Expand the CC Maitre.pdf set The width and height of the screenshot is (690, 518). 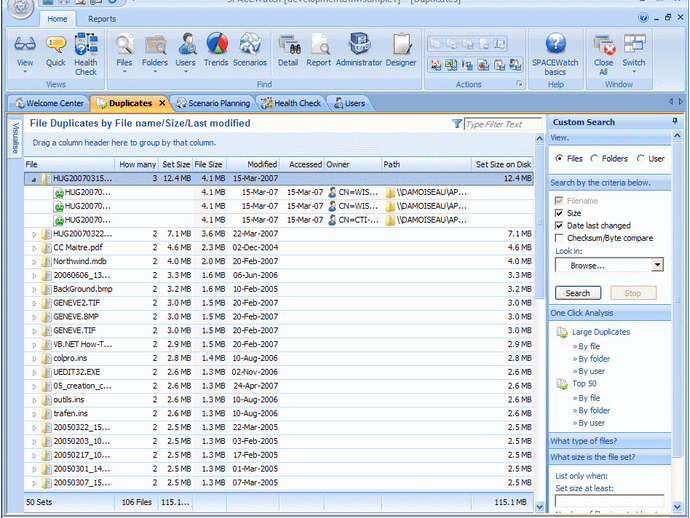click(34, 248)
